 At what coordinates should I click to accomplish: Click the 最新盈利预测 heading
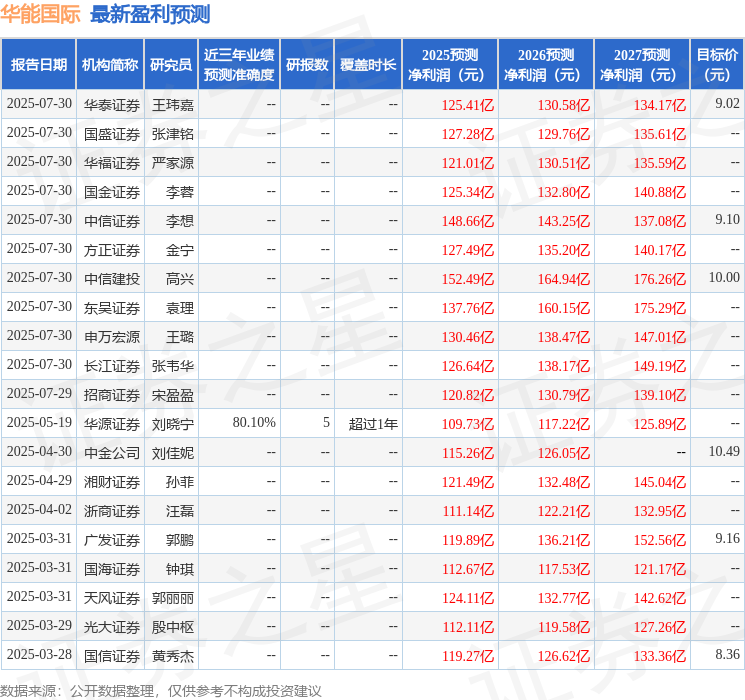(x=150, y=14)
